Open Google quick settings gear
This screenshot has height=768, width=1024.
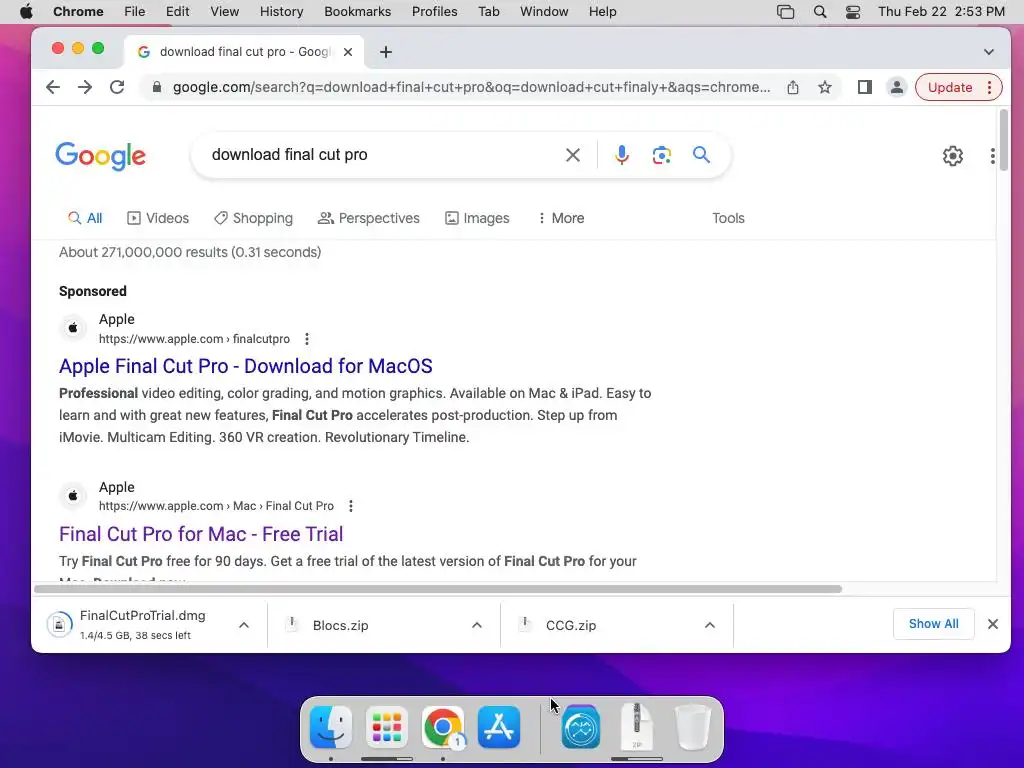953,156
